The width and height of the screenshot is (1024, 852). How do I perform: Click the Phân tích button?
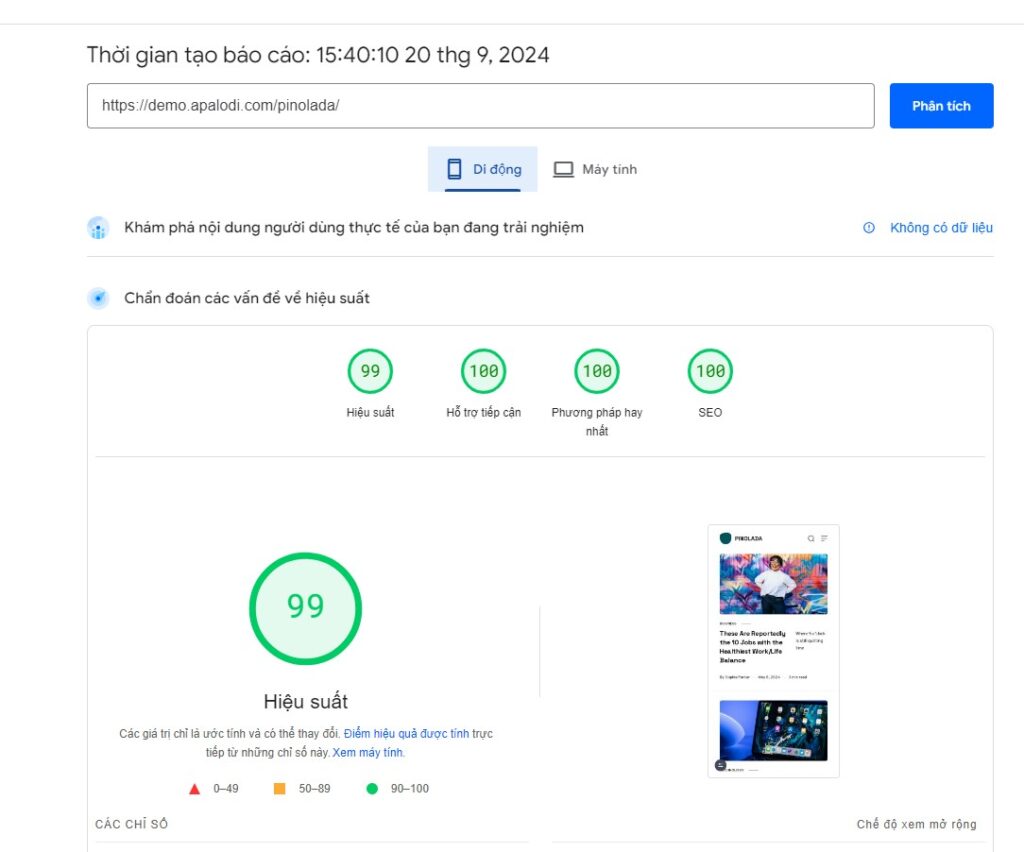click(940, 105)
